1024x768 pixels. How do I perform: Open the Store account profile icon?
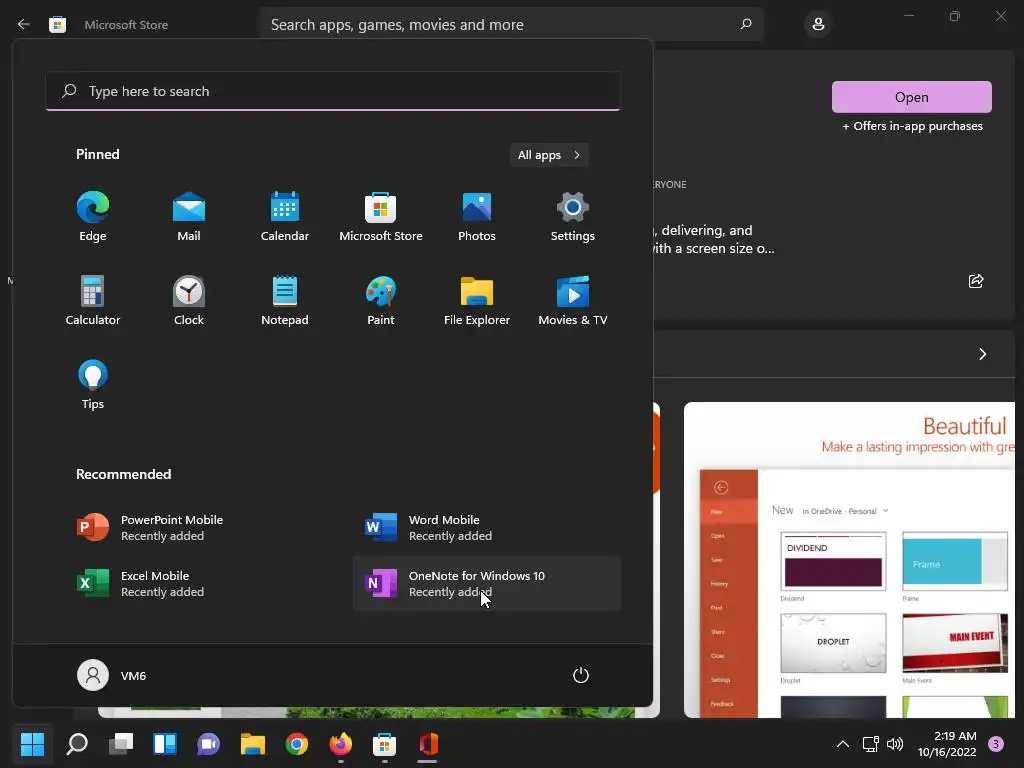tap(818, 24)
